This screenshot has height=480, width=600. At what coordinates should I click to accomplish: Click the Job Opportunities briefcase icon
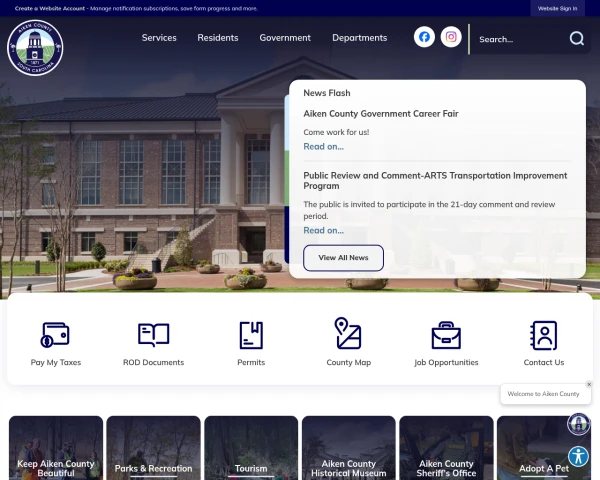[446, 334]
